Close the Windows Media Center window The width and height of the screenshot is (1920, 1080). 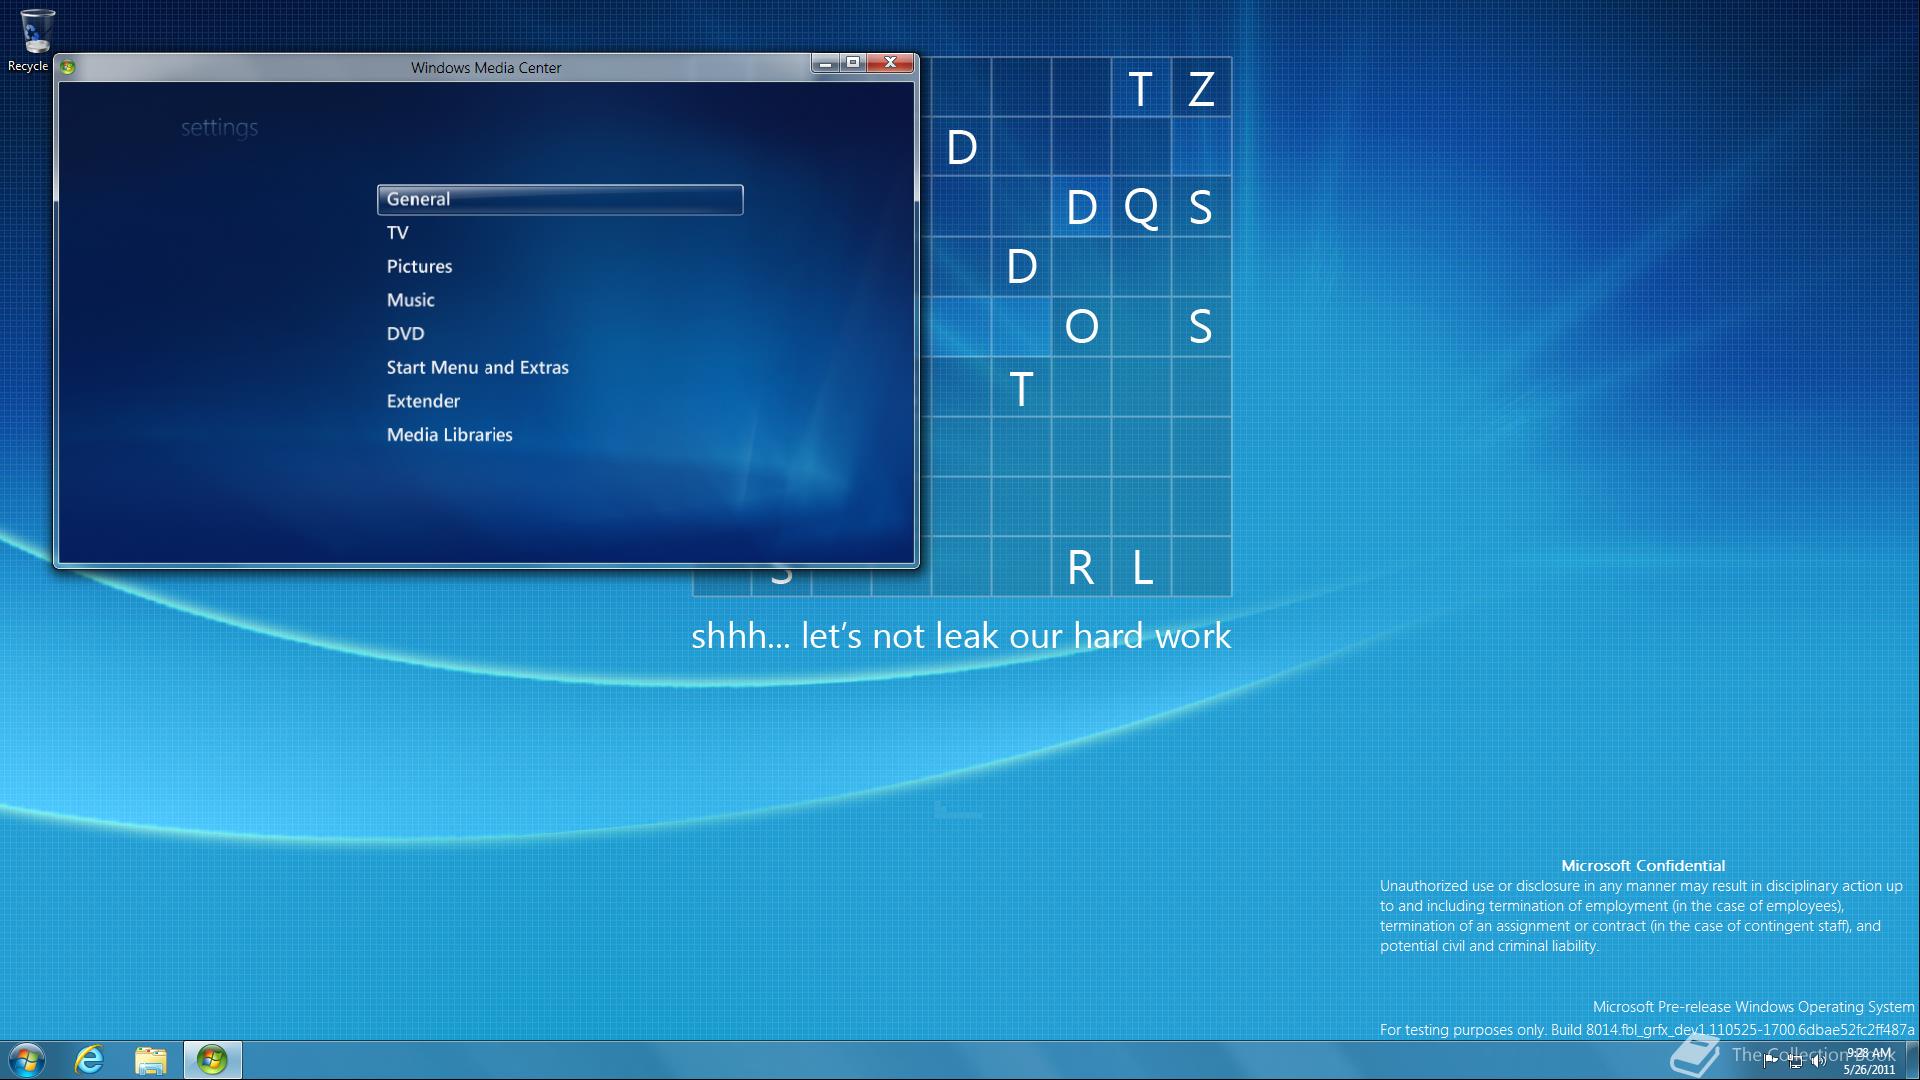click(890, 63)
